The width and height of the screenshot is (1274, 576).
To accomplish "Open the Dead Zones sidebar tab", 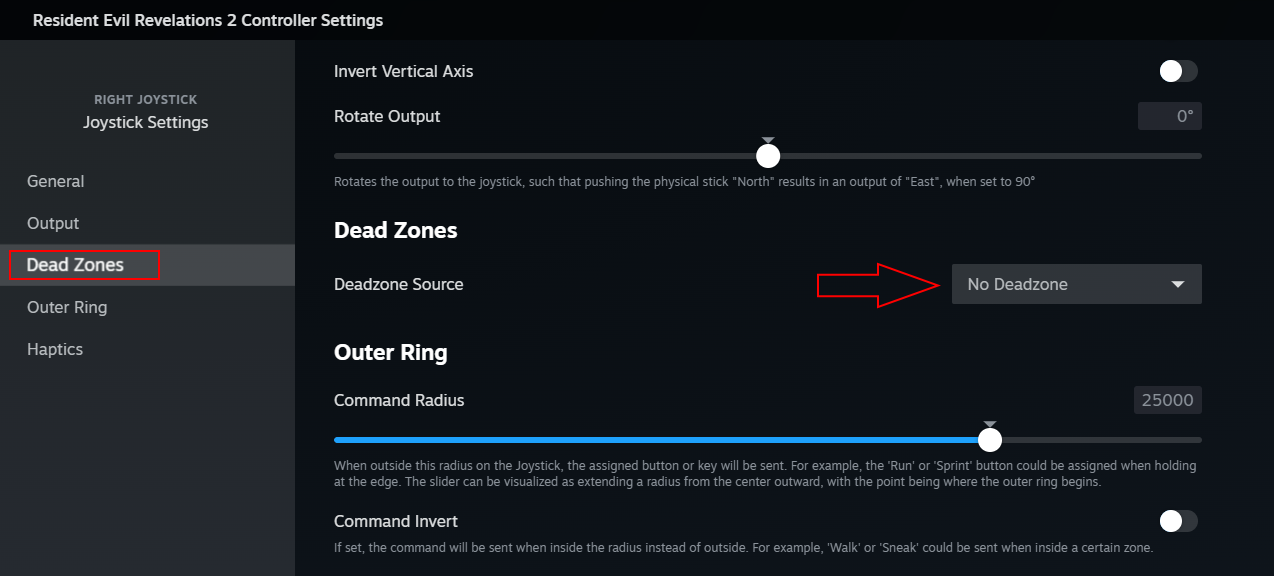I will [x=76, y=265].
